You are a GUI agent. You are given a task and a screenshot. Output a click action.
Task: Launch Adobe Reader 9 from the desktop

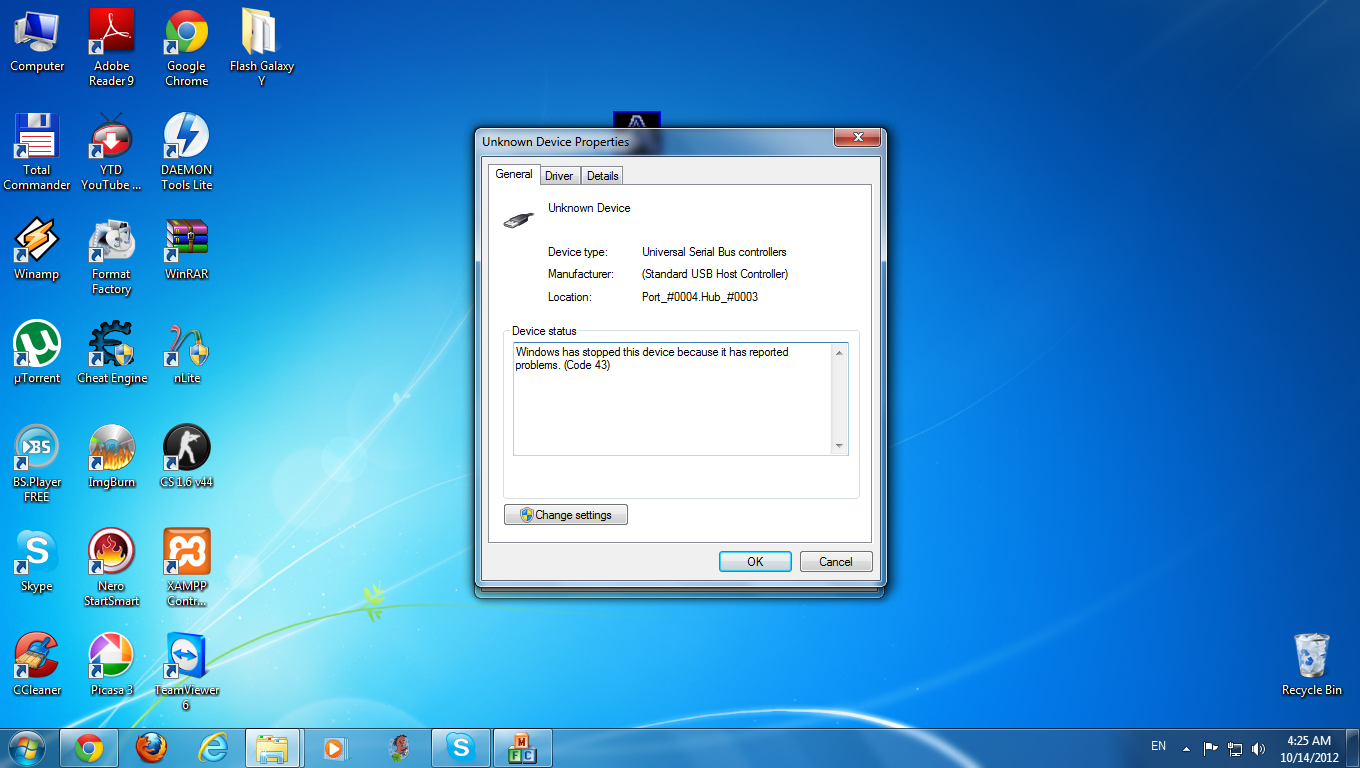112,47
